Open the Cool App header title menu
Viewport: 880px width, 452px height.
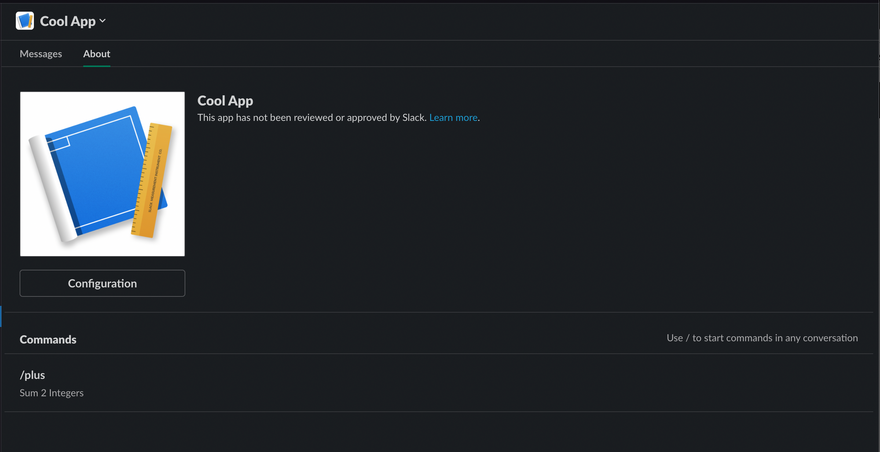click(x=67, y=21)
